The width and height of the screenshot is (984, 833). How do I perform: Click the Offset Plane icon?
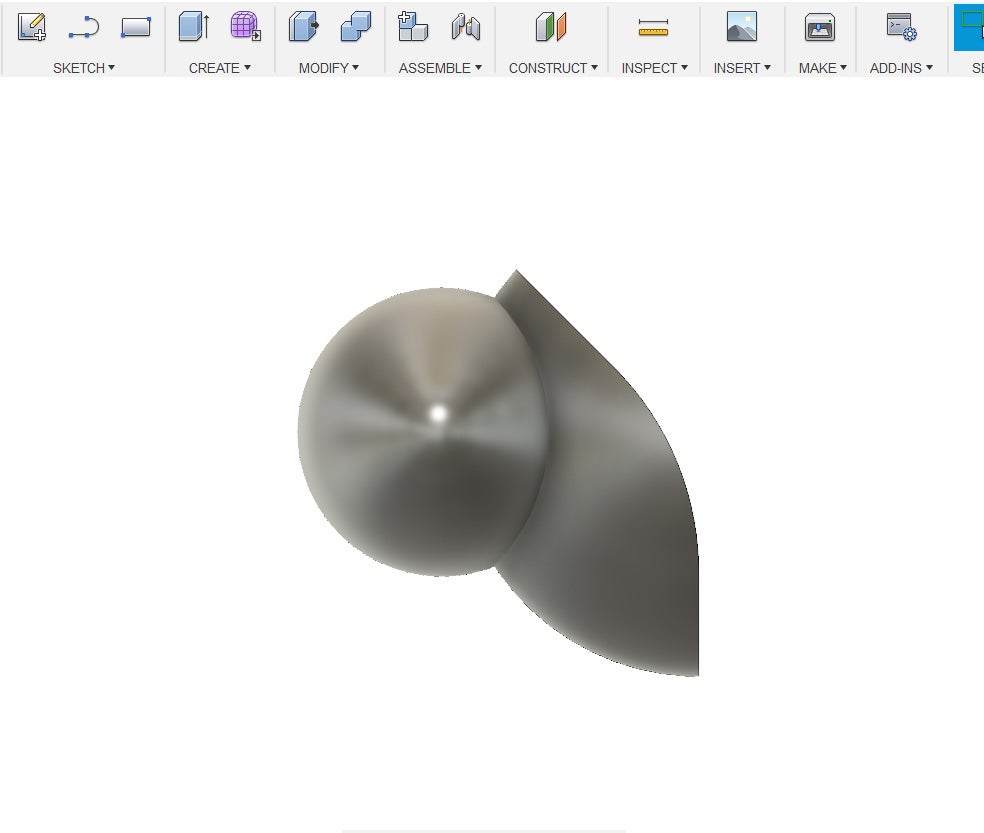pos(551,28)
